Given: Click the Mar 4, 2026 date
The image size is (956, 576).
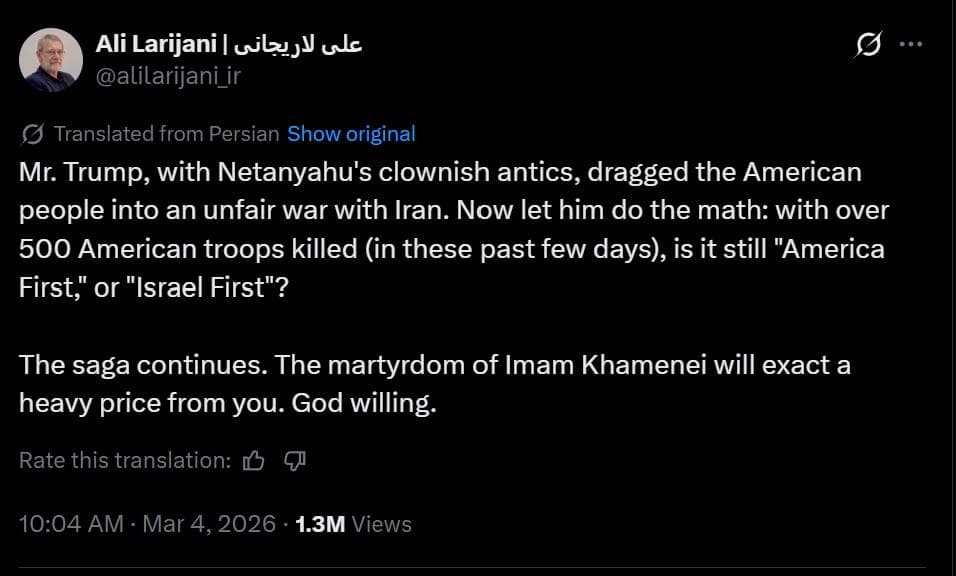Looking at the screenshot, I should (207, 523).
